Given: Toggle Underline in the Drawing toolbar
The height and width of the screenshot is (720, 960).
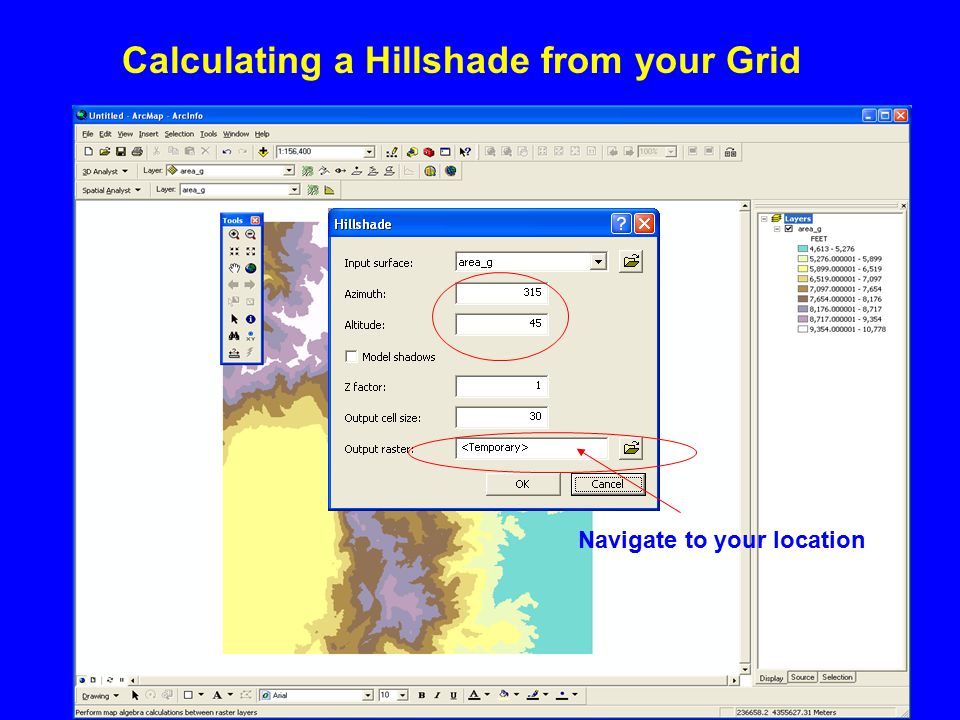Looking at the screenshot, I should (x=454, y=695).
